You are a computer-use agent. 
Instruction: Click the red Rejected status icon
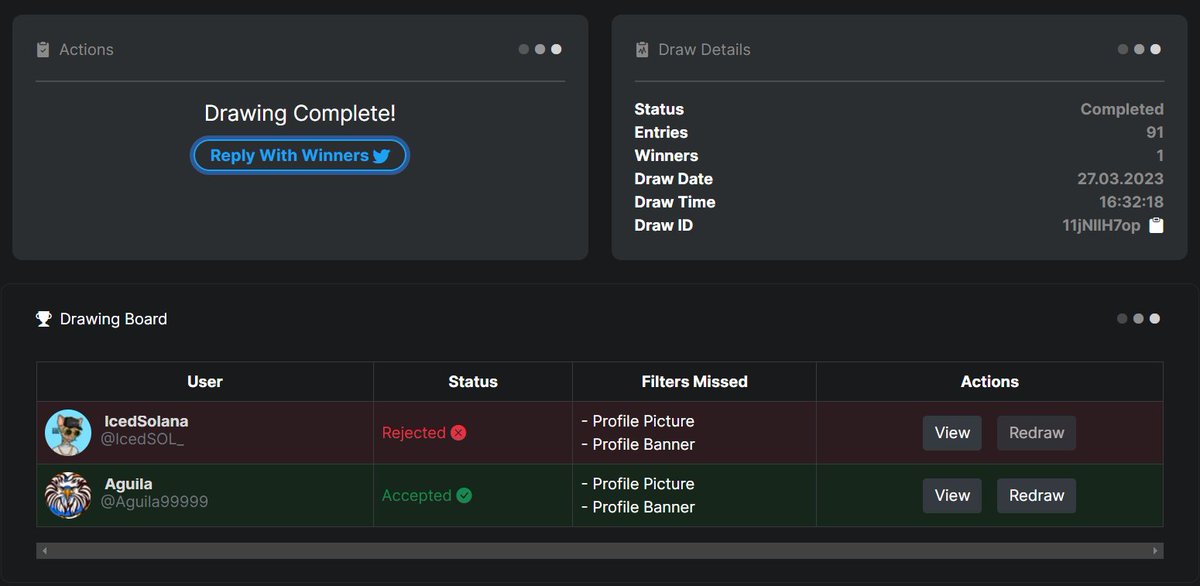(459, 433)
